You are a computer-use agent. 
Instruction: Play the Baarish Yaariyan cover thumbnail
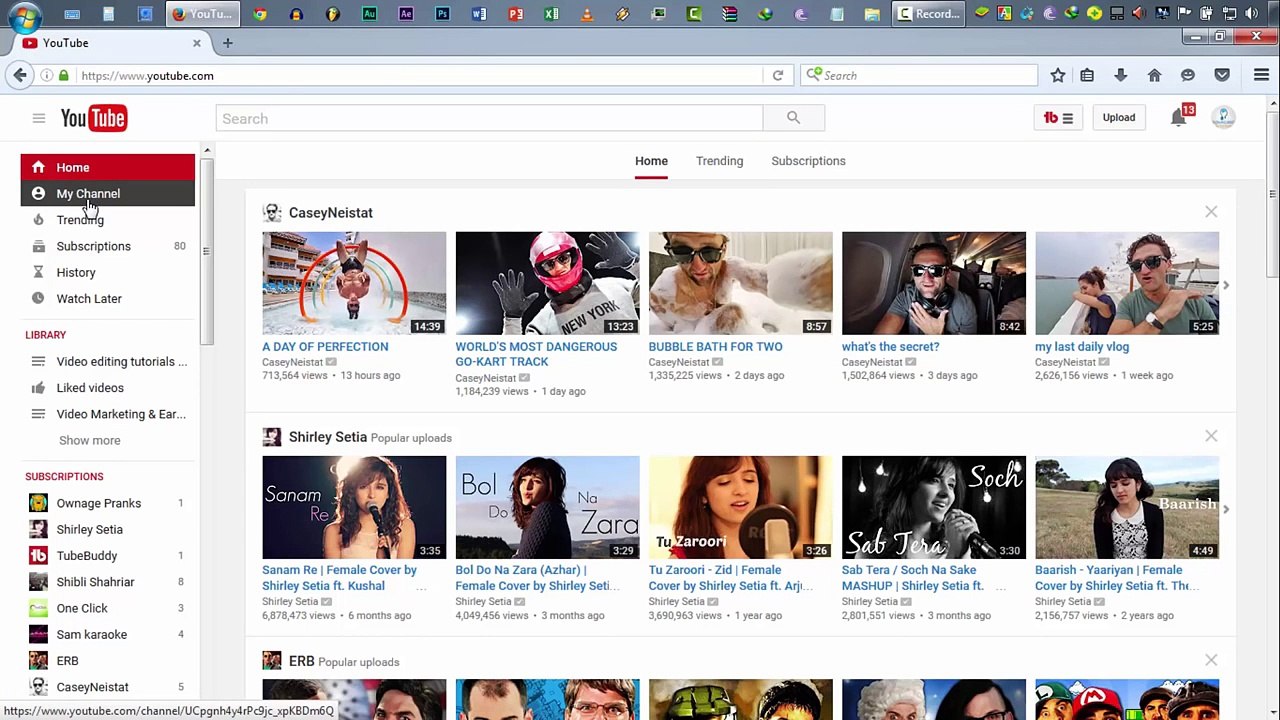1127,507
